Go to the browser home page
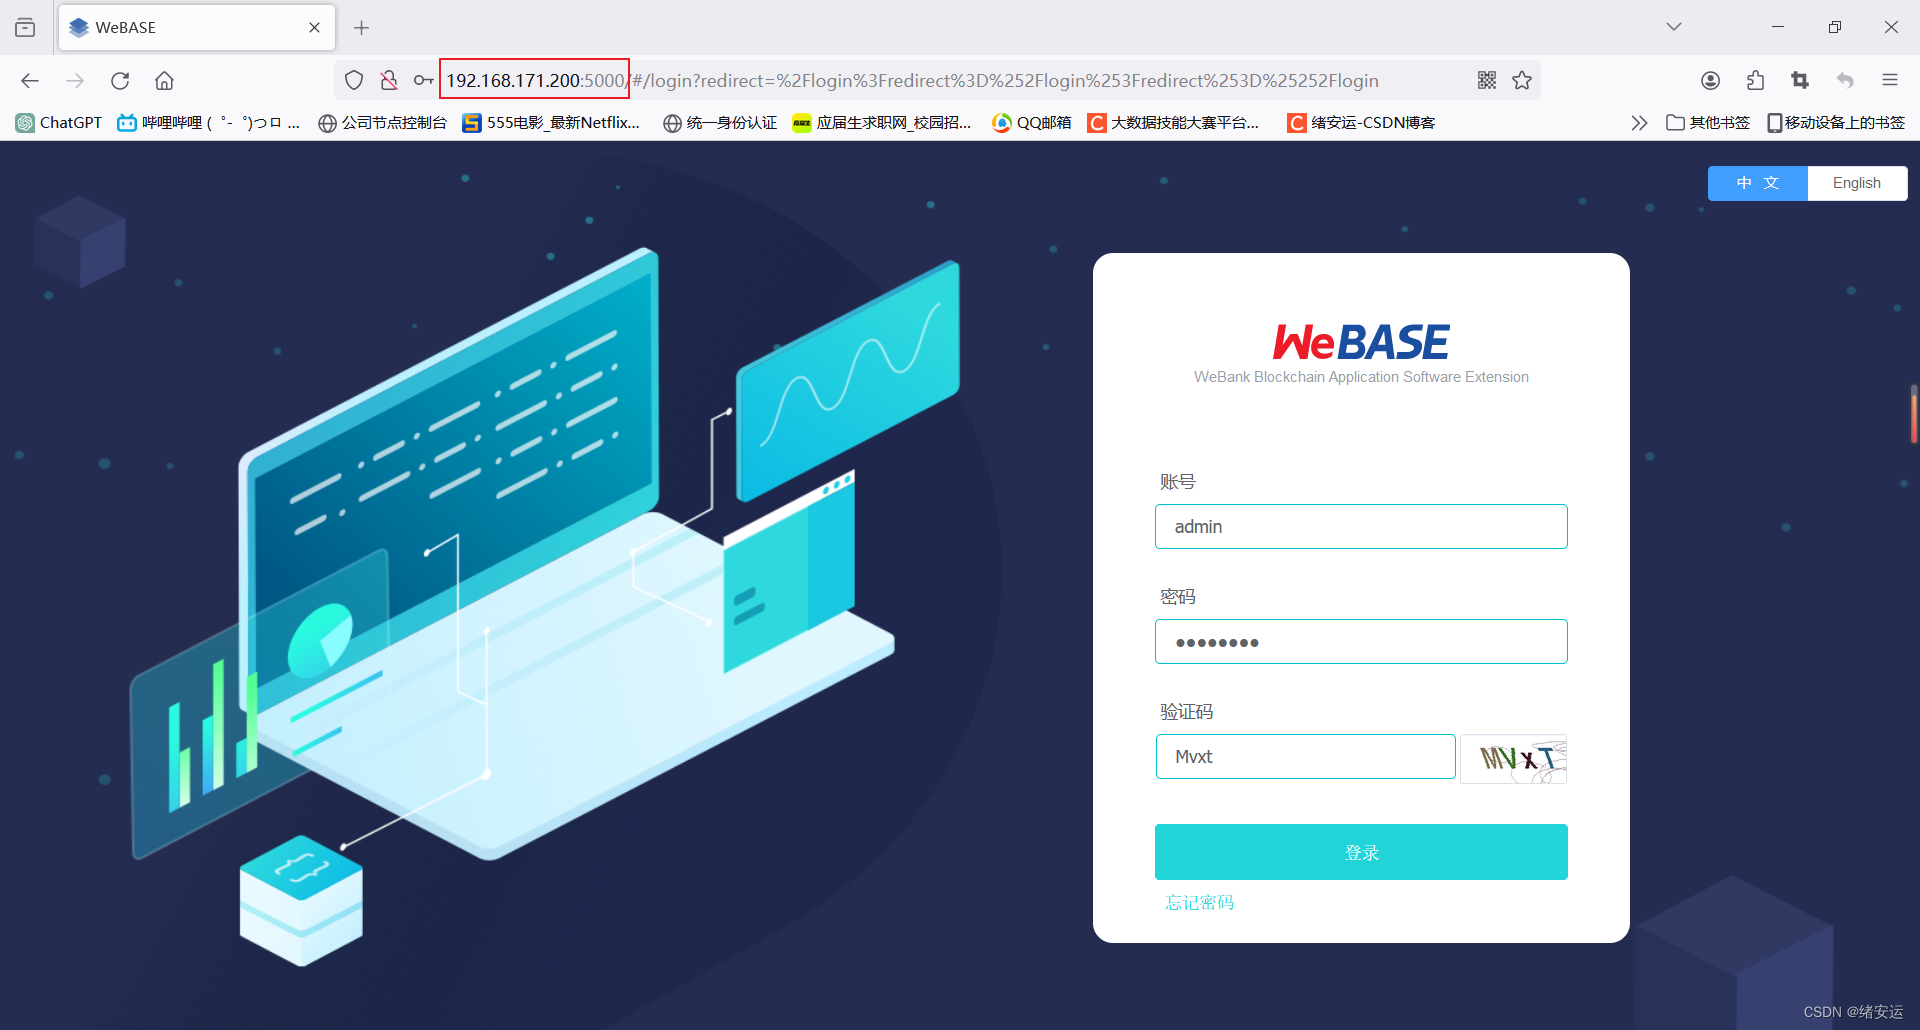Viewport: 1920px width, 1030px height. pyautogui.click(x=164, y=81)
